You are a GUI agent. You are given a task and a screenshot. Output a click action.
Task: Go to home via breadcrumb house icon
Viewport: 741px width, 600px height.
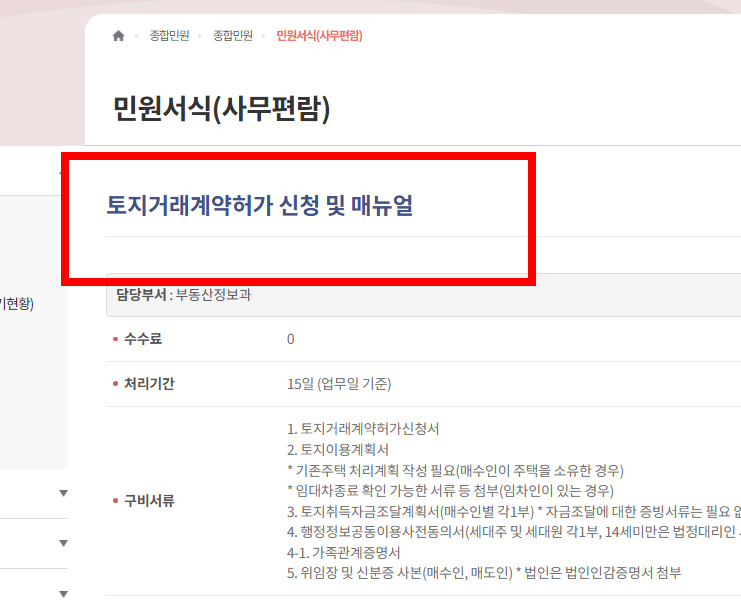click(x=119, y=36)
